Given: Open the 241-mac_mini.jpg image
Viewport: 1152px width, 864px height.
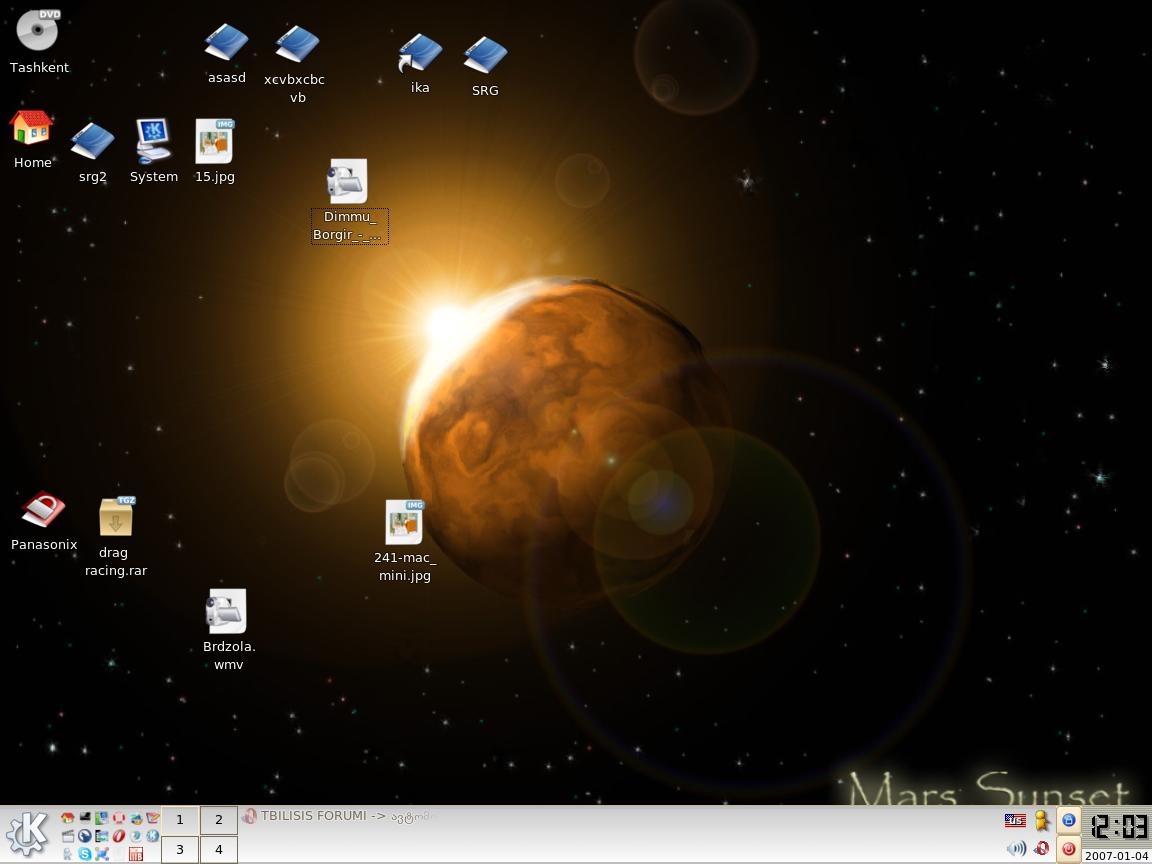Looking at the screenshot, I should tap(405, 523).
